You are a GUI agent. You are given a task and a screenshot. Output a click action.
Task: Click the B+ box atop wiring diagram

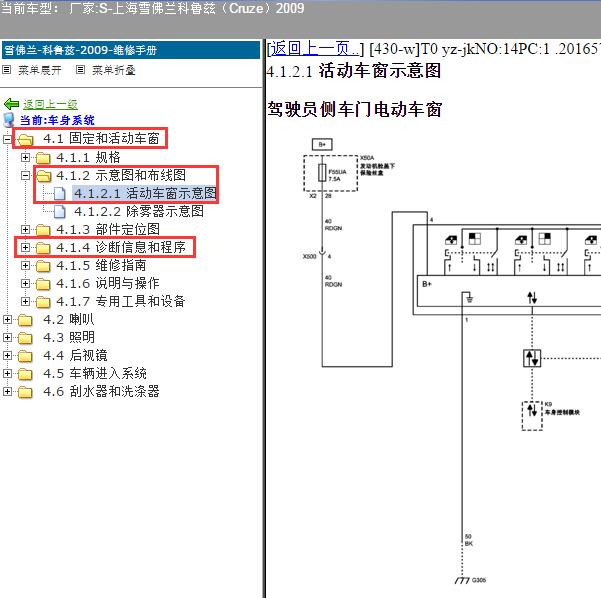322,145
